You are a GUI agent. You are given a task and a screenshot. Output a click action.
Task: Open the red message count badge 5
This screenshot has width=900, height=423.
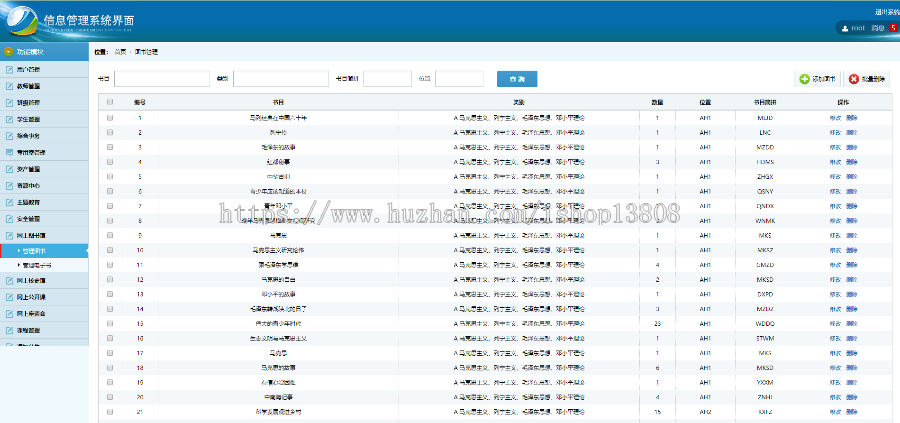point(893,28)
